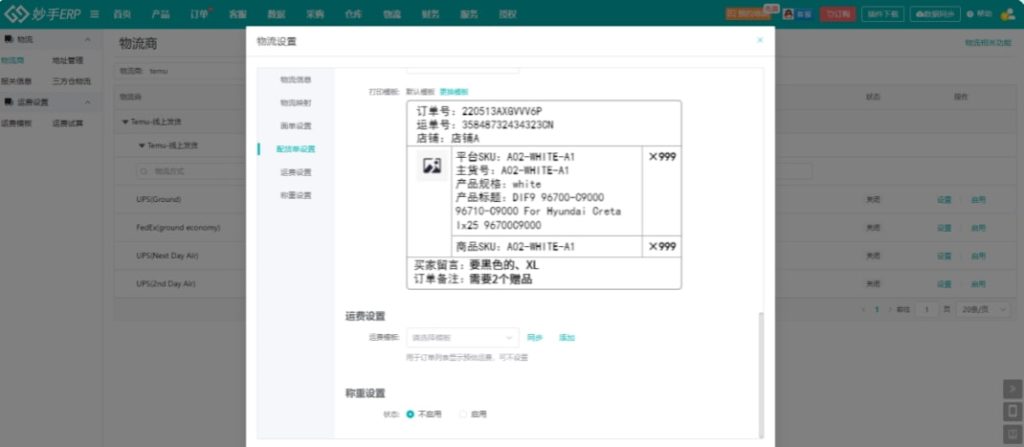Viewport: 1024px width, 447px height.
Task: Open 报关信息 in the left sidebar
Action: 16,82
